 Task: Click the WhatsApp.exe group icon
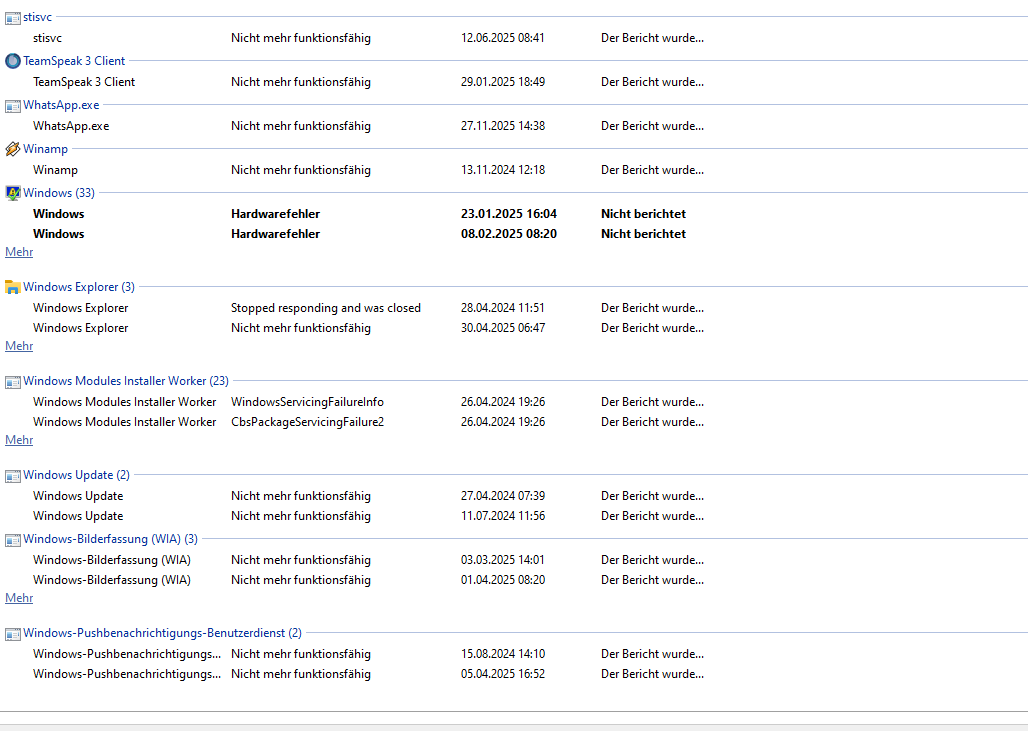click(12, 106)
